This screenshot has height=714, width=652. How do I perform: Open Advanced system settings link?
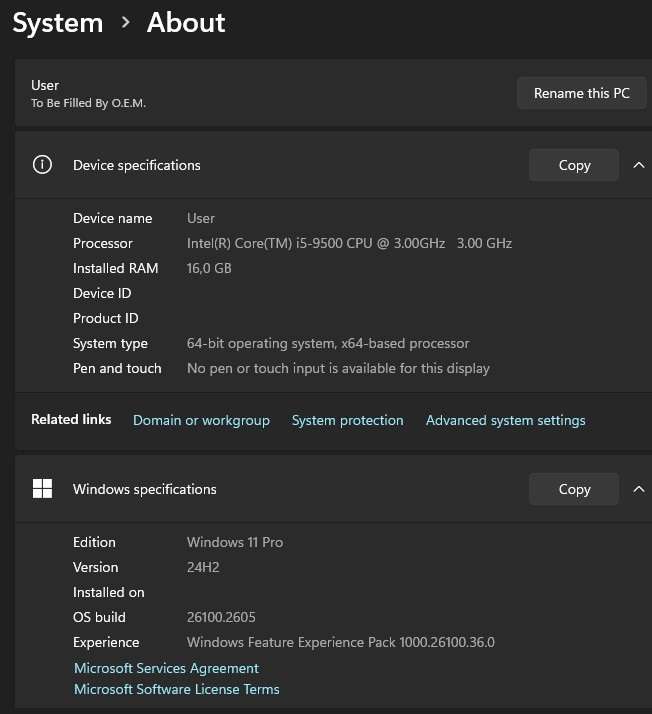(505, 420)
